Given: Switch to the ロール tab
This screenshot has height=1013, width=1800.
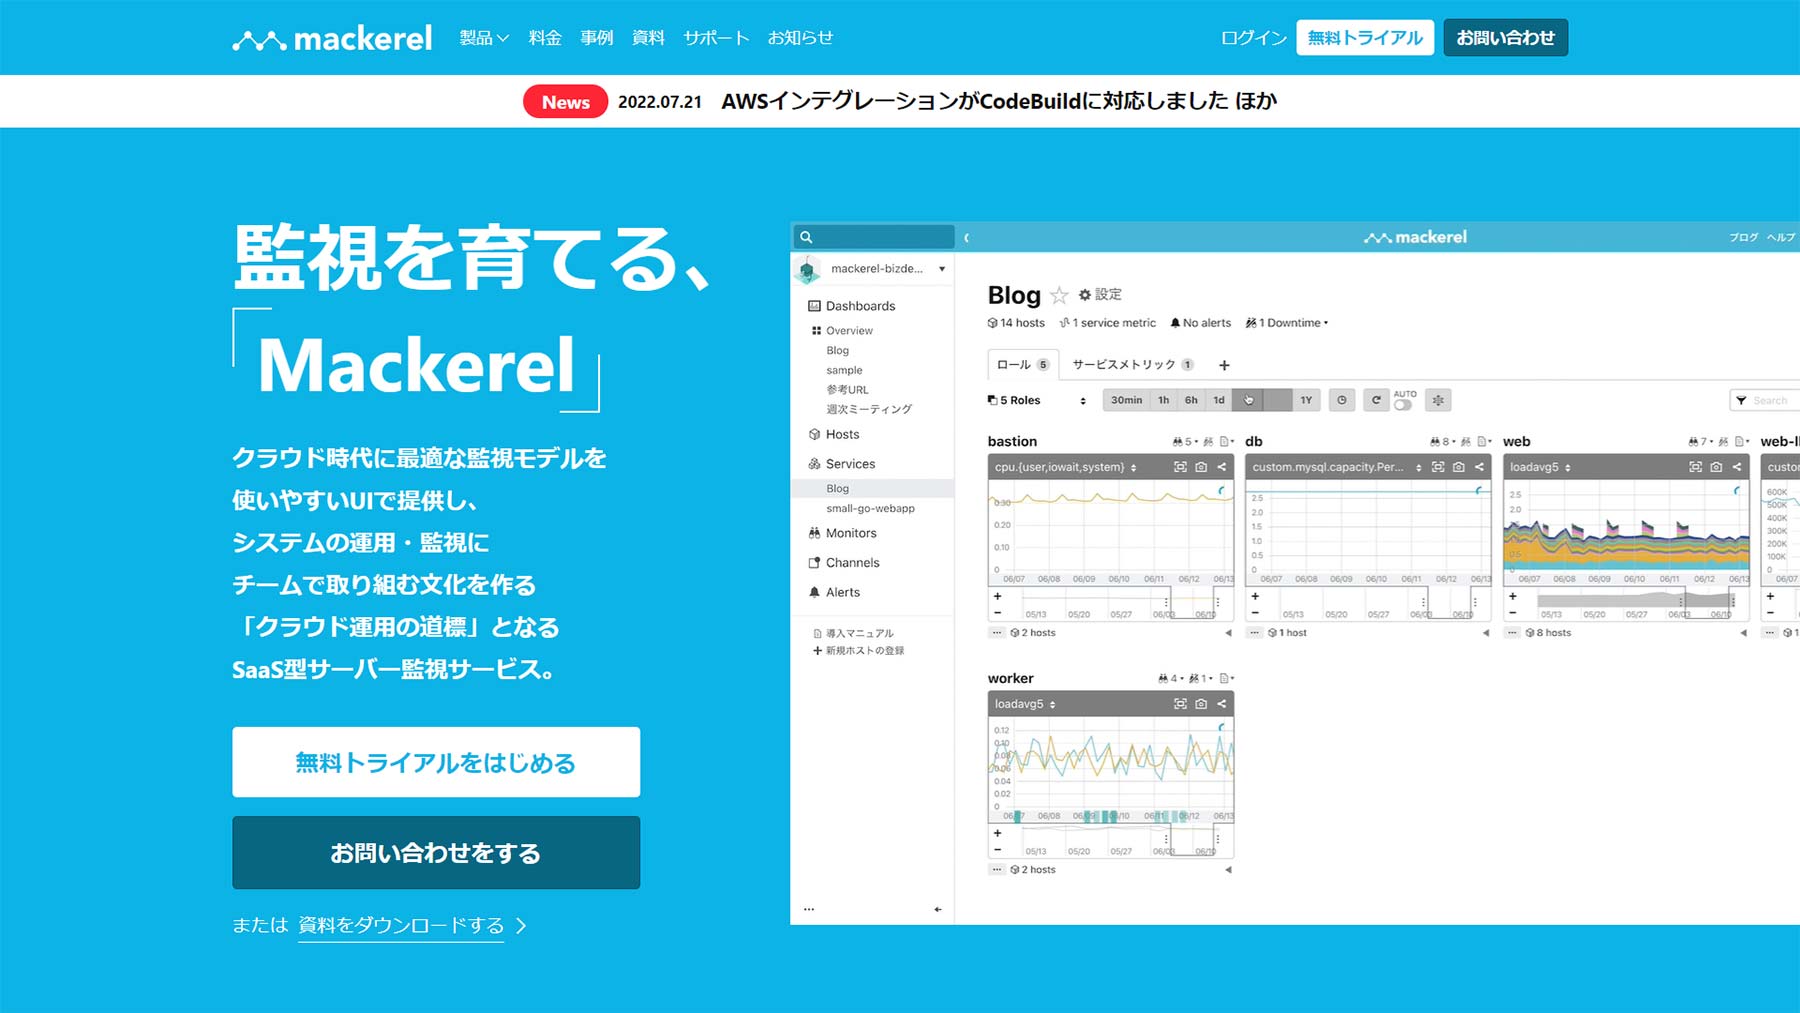Looking at the screenshot, I should click(1021, 365).
